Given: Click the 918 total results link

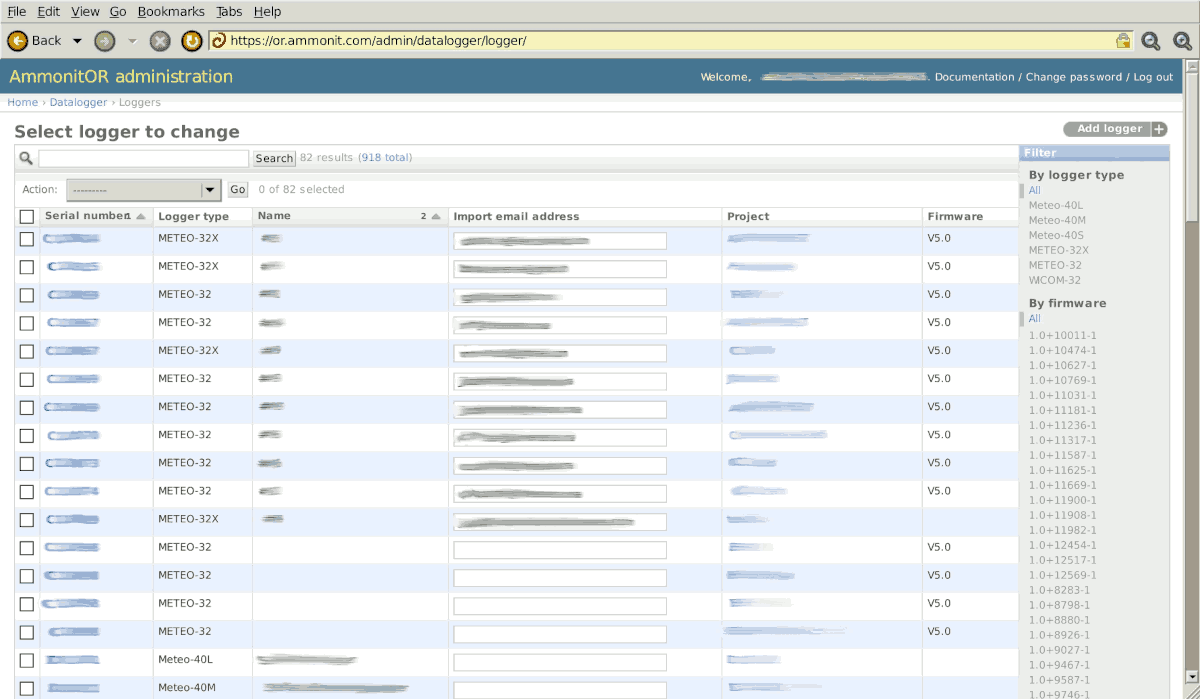Looking at the screenshot, I should coord(384,157).
